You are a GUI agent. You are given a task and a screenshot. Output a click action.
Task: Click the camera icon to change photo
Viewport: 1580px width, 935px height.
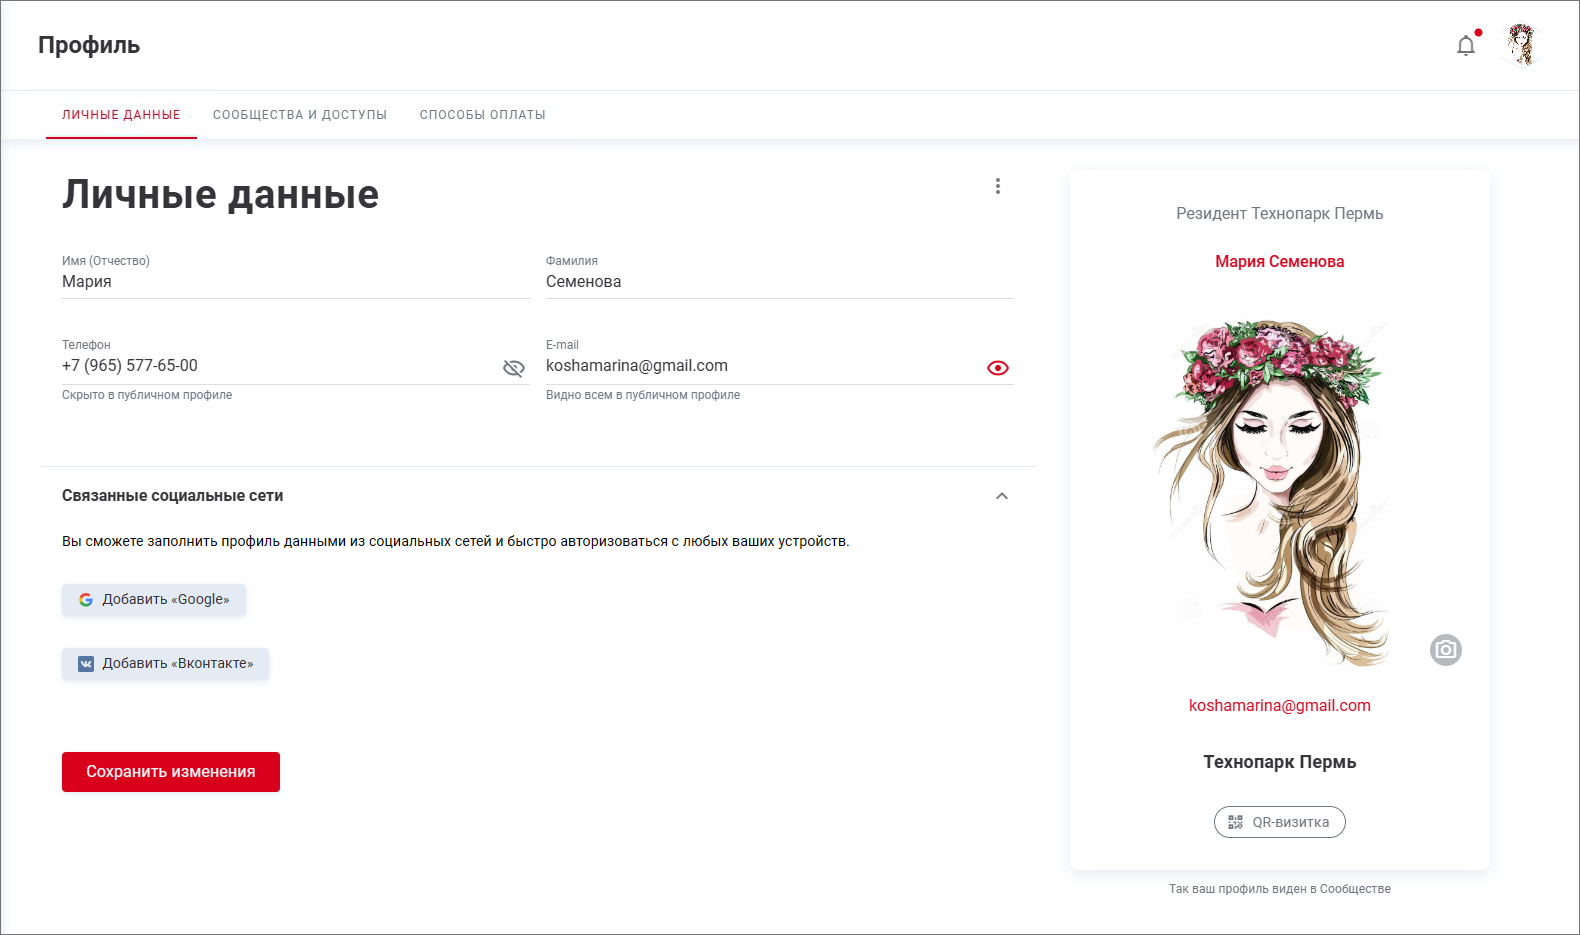pyautogui.click(x=1445, y=650)
